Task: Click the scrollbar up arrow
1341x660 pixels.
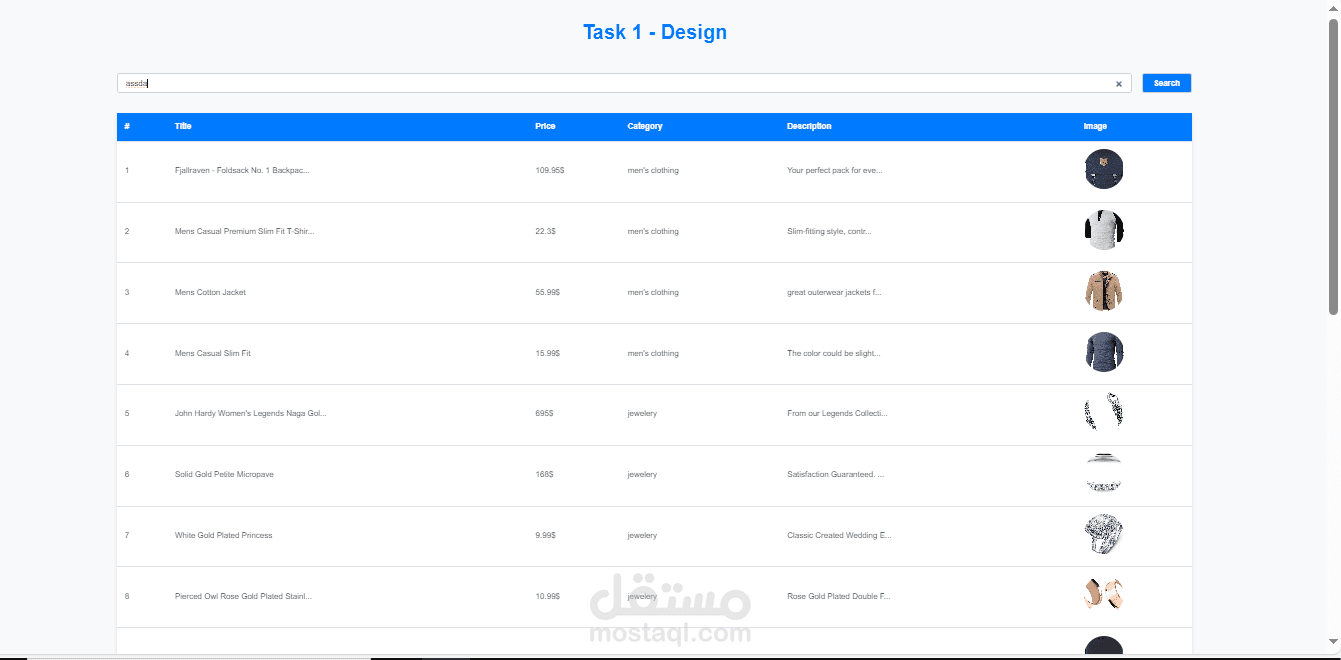Action: coord(1333,7)
